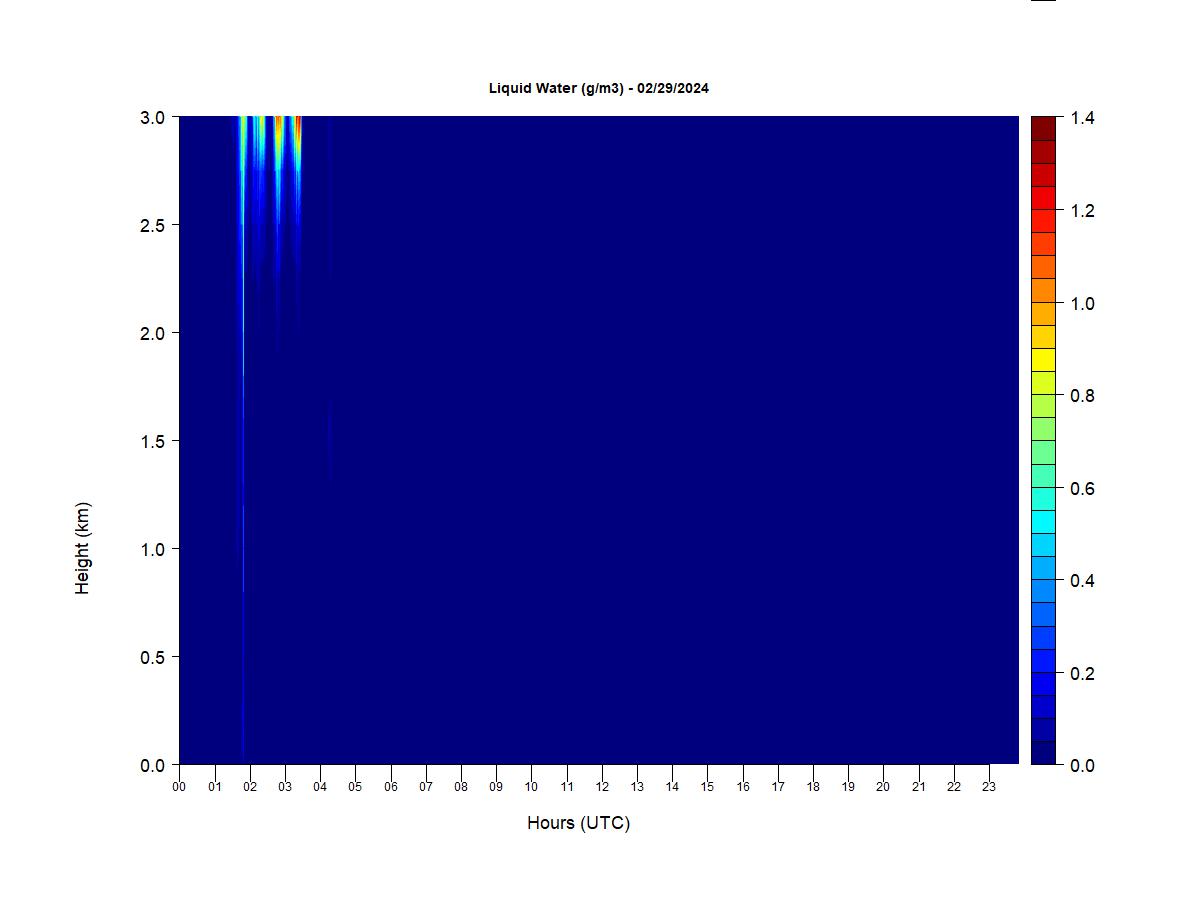Click hour tick label '11'
Viewport: 1200px width, 900px height.
pos(567,787)
